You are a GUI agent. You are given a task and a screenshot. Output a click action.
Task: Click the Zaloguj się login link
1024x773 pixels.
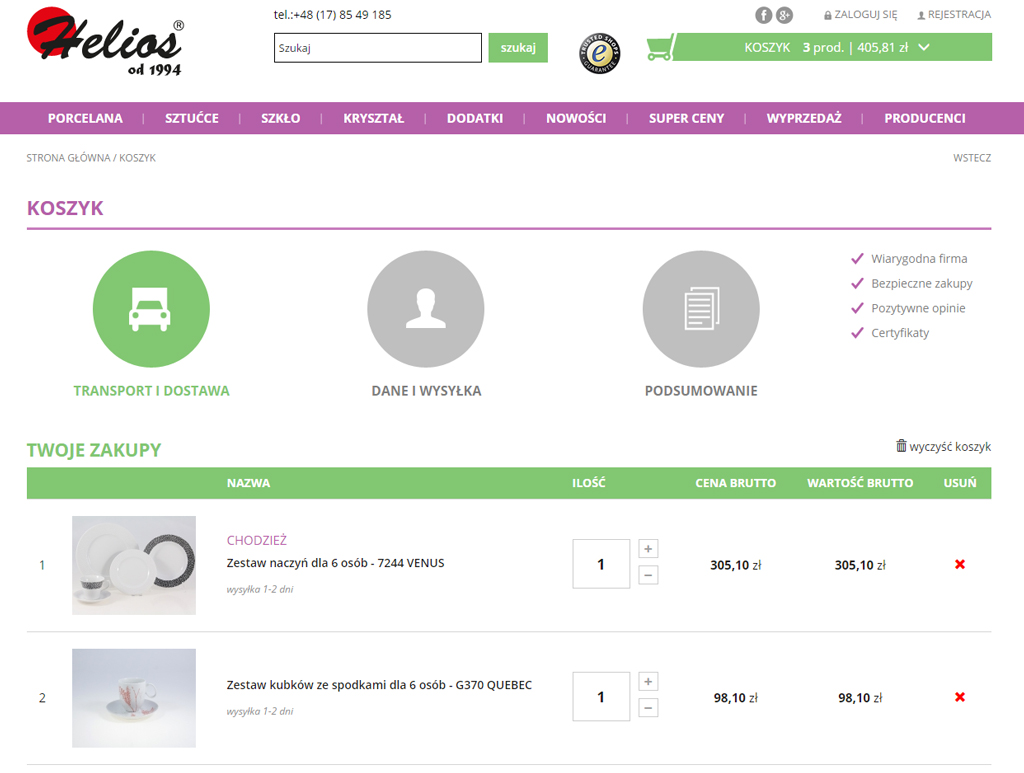pyautogui.click(x=860, y=15)
